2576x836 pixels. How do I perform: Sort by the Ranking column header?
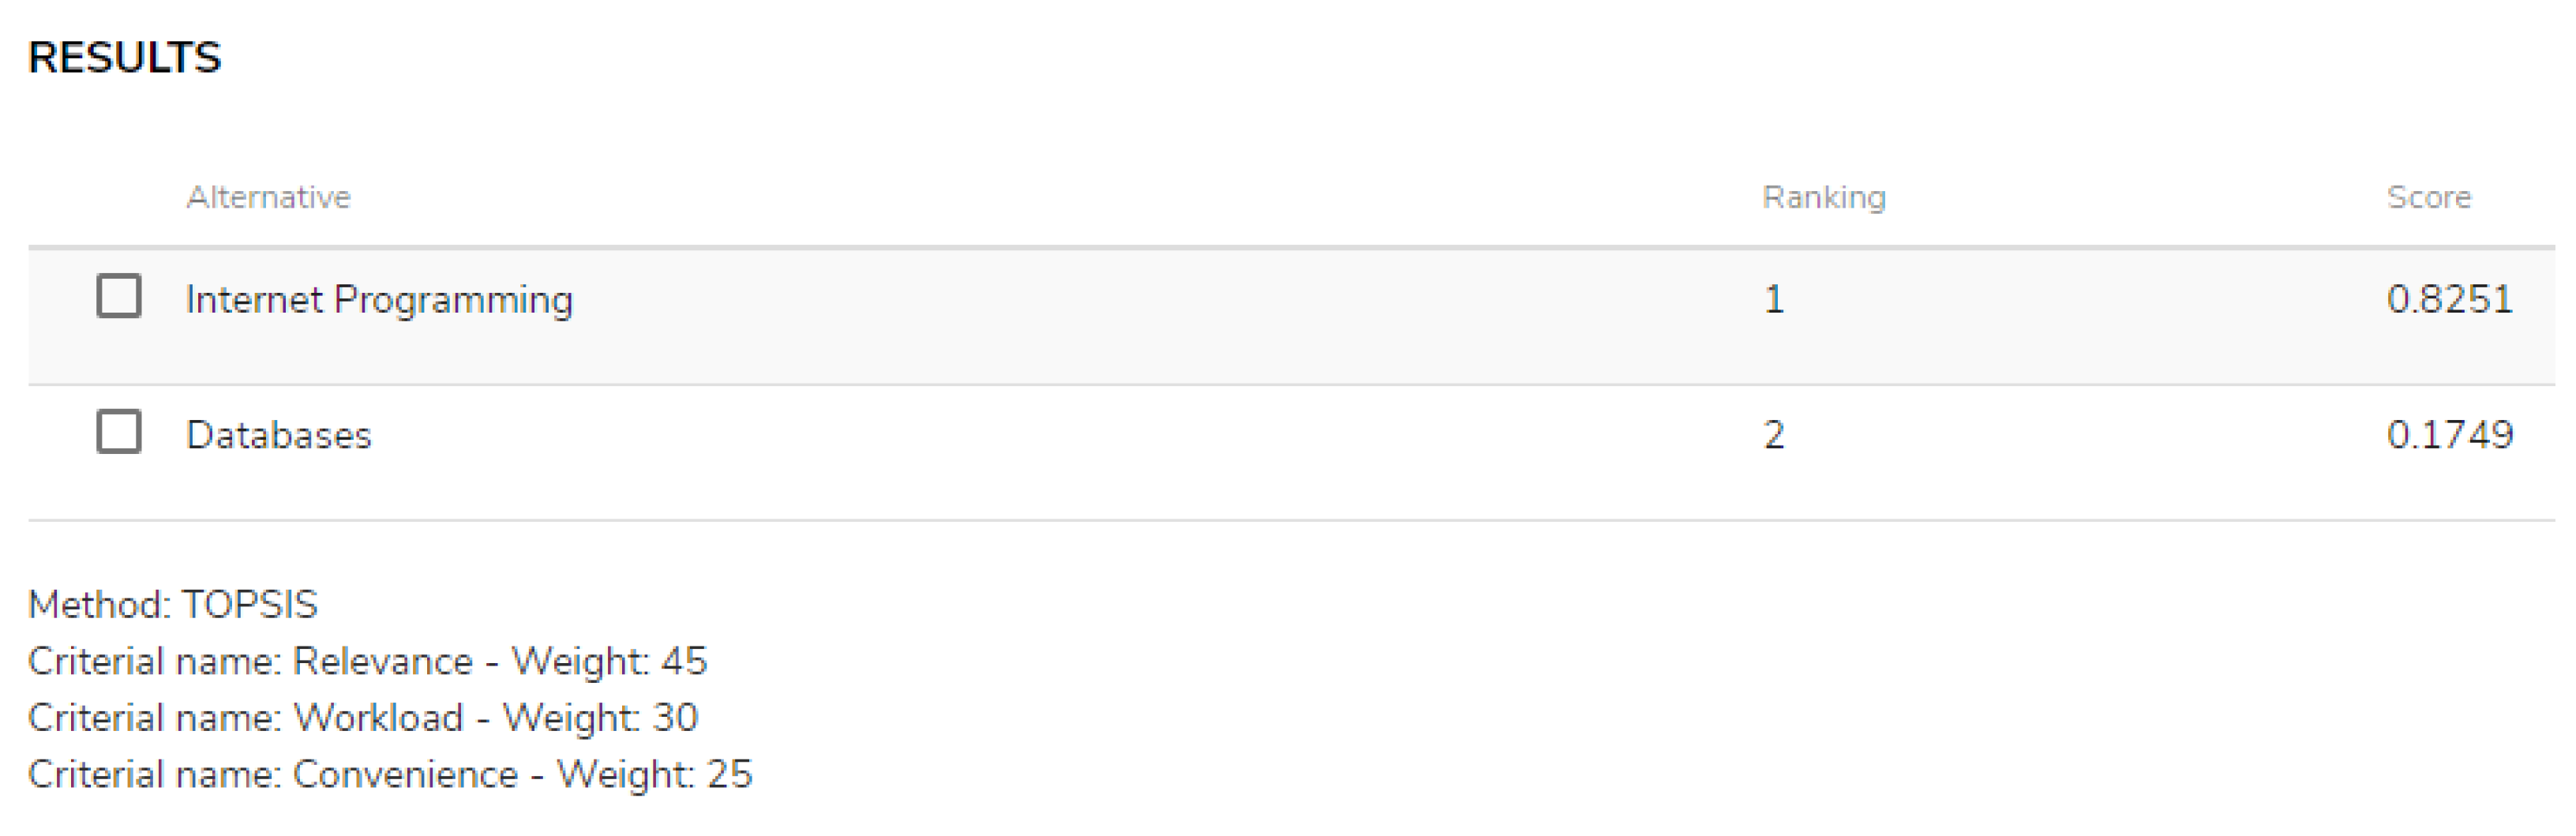click(x=1823, y=197)
